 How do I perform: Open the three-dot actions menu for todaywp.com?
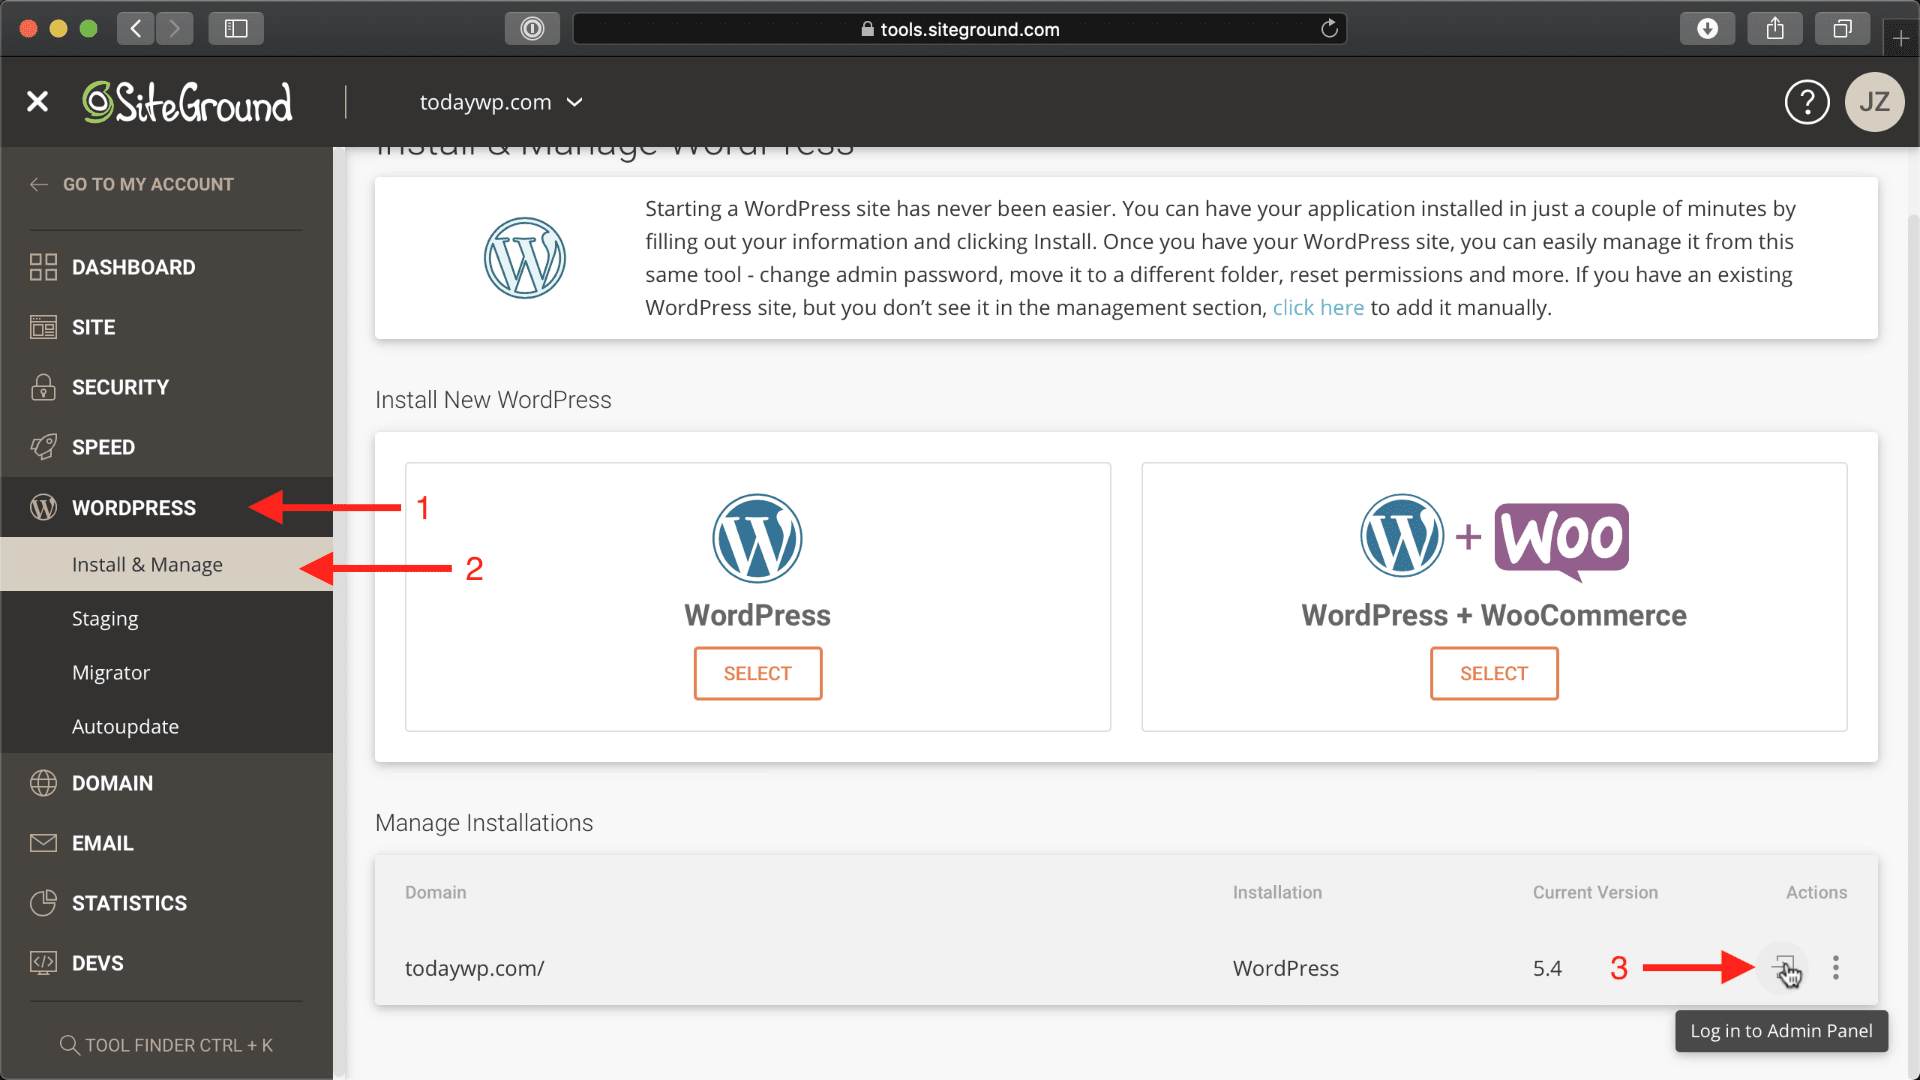tap(1836, 967)
